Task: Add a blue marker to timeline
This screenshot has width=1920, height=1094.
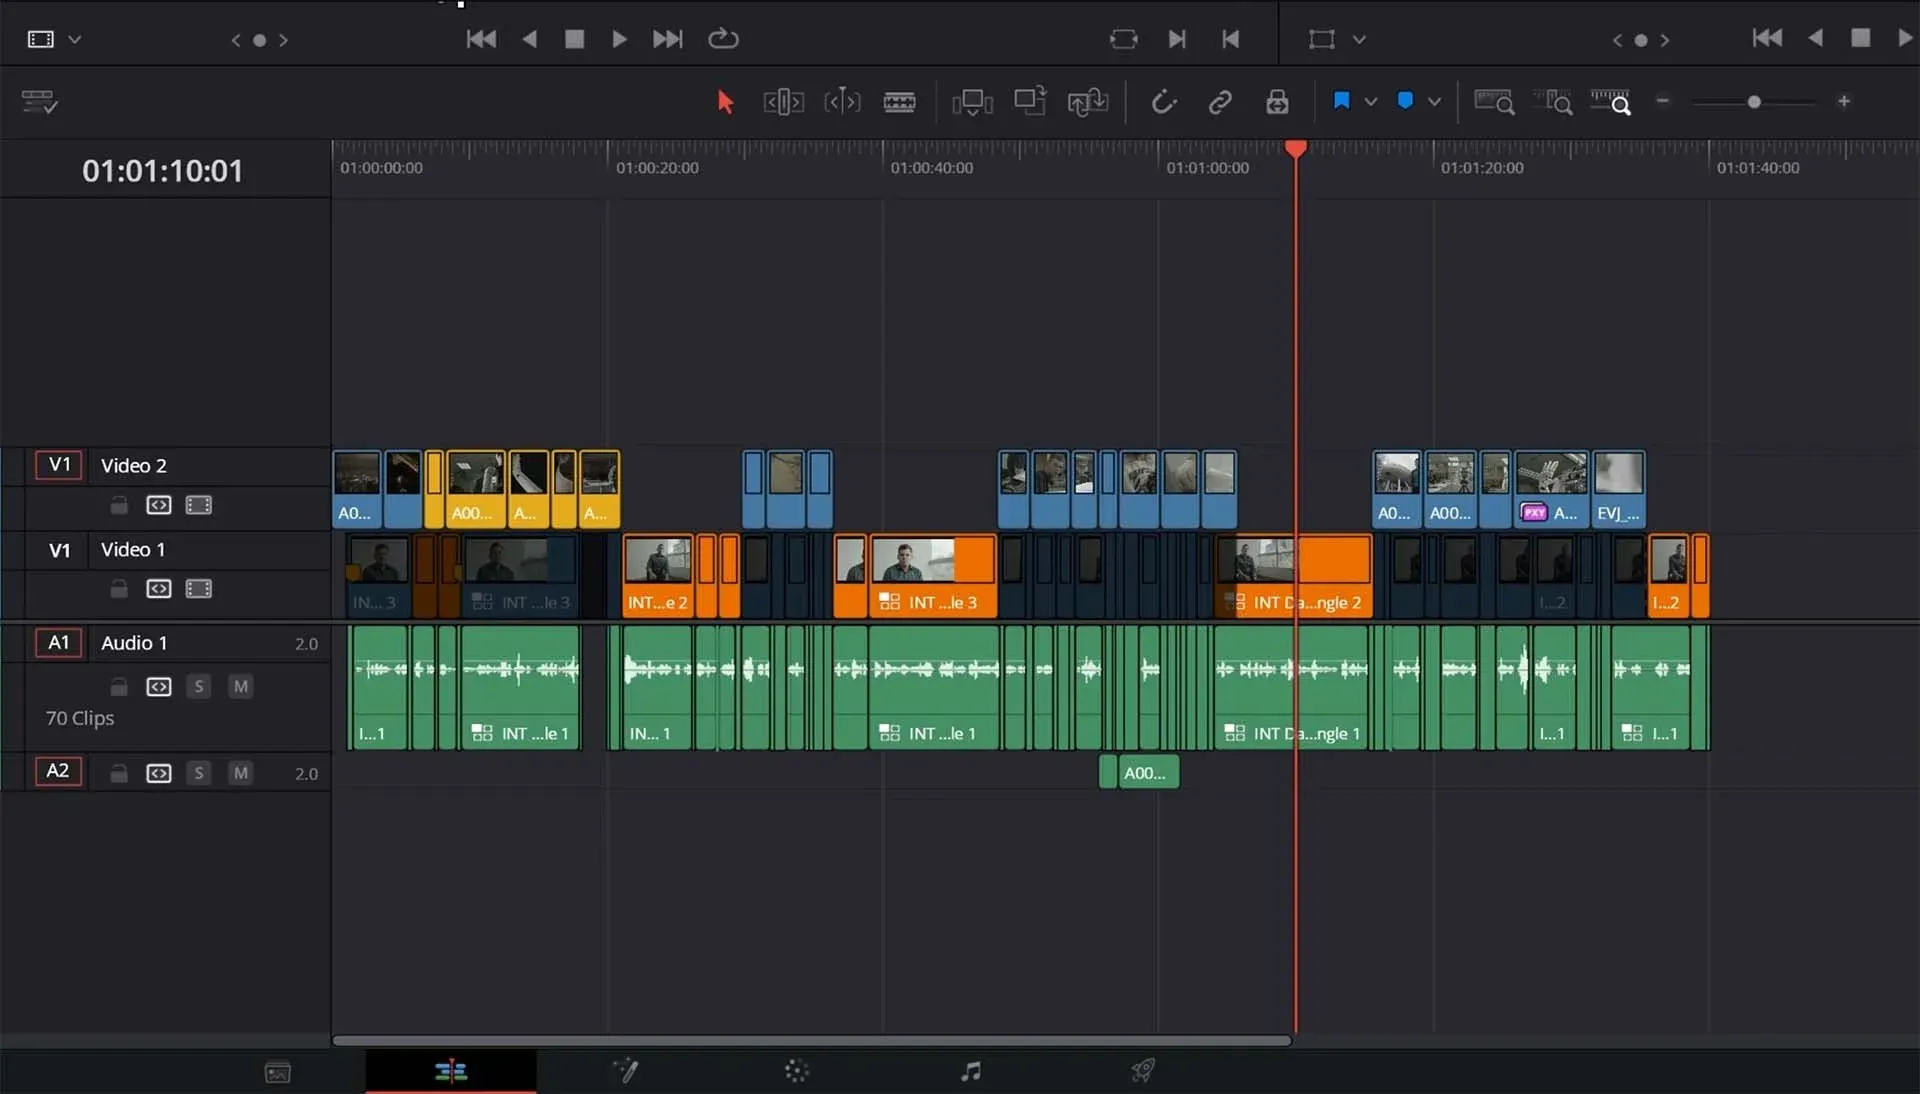Action: [x=1405, y=101]
